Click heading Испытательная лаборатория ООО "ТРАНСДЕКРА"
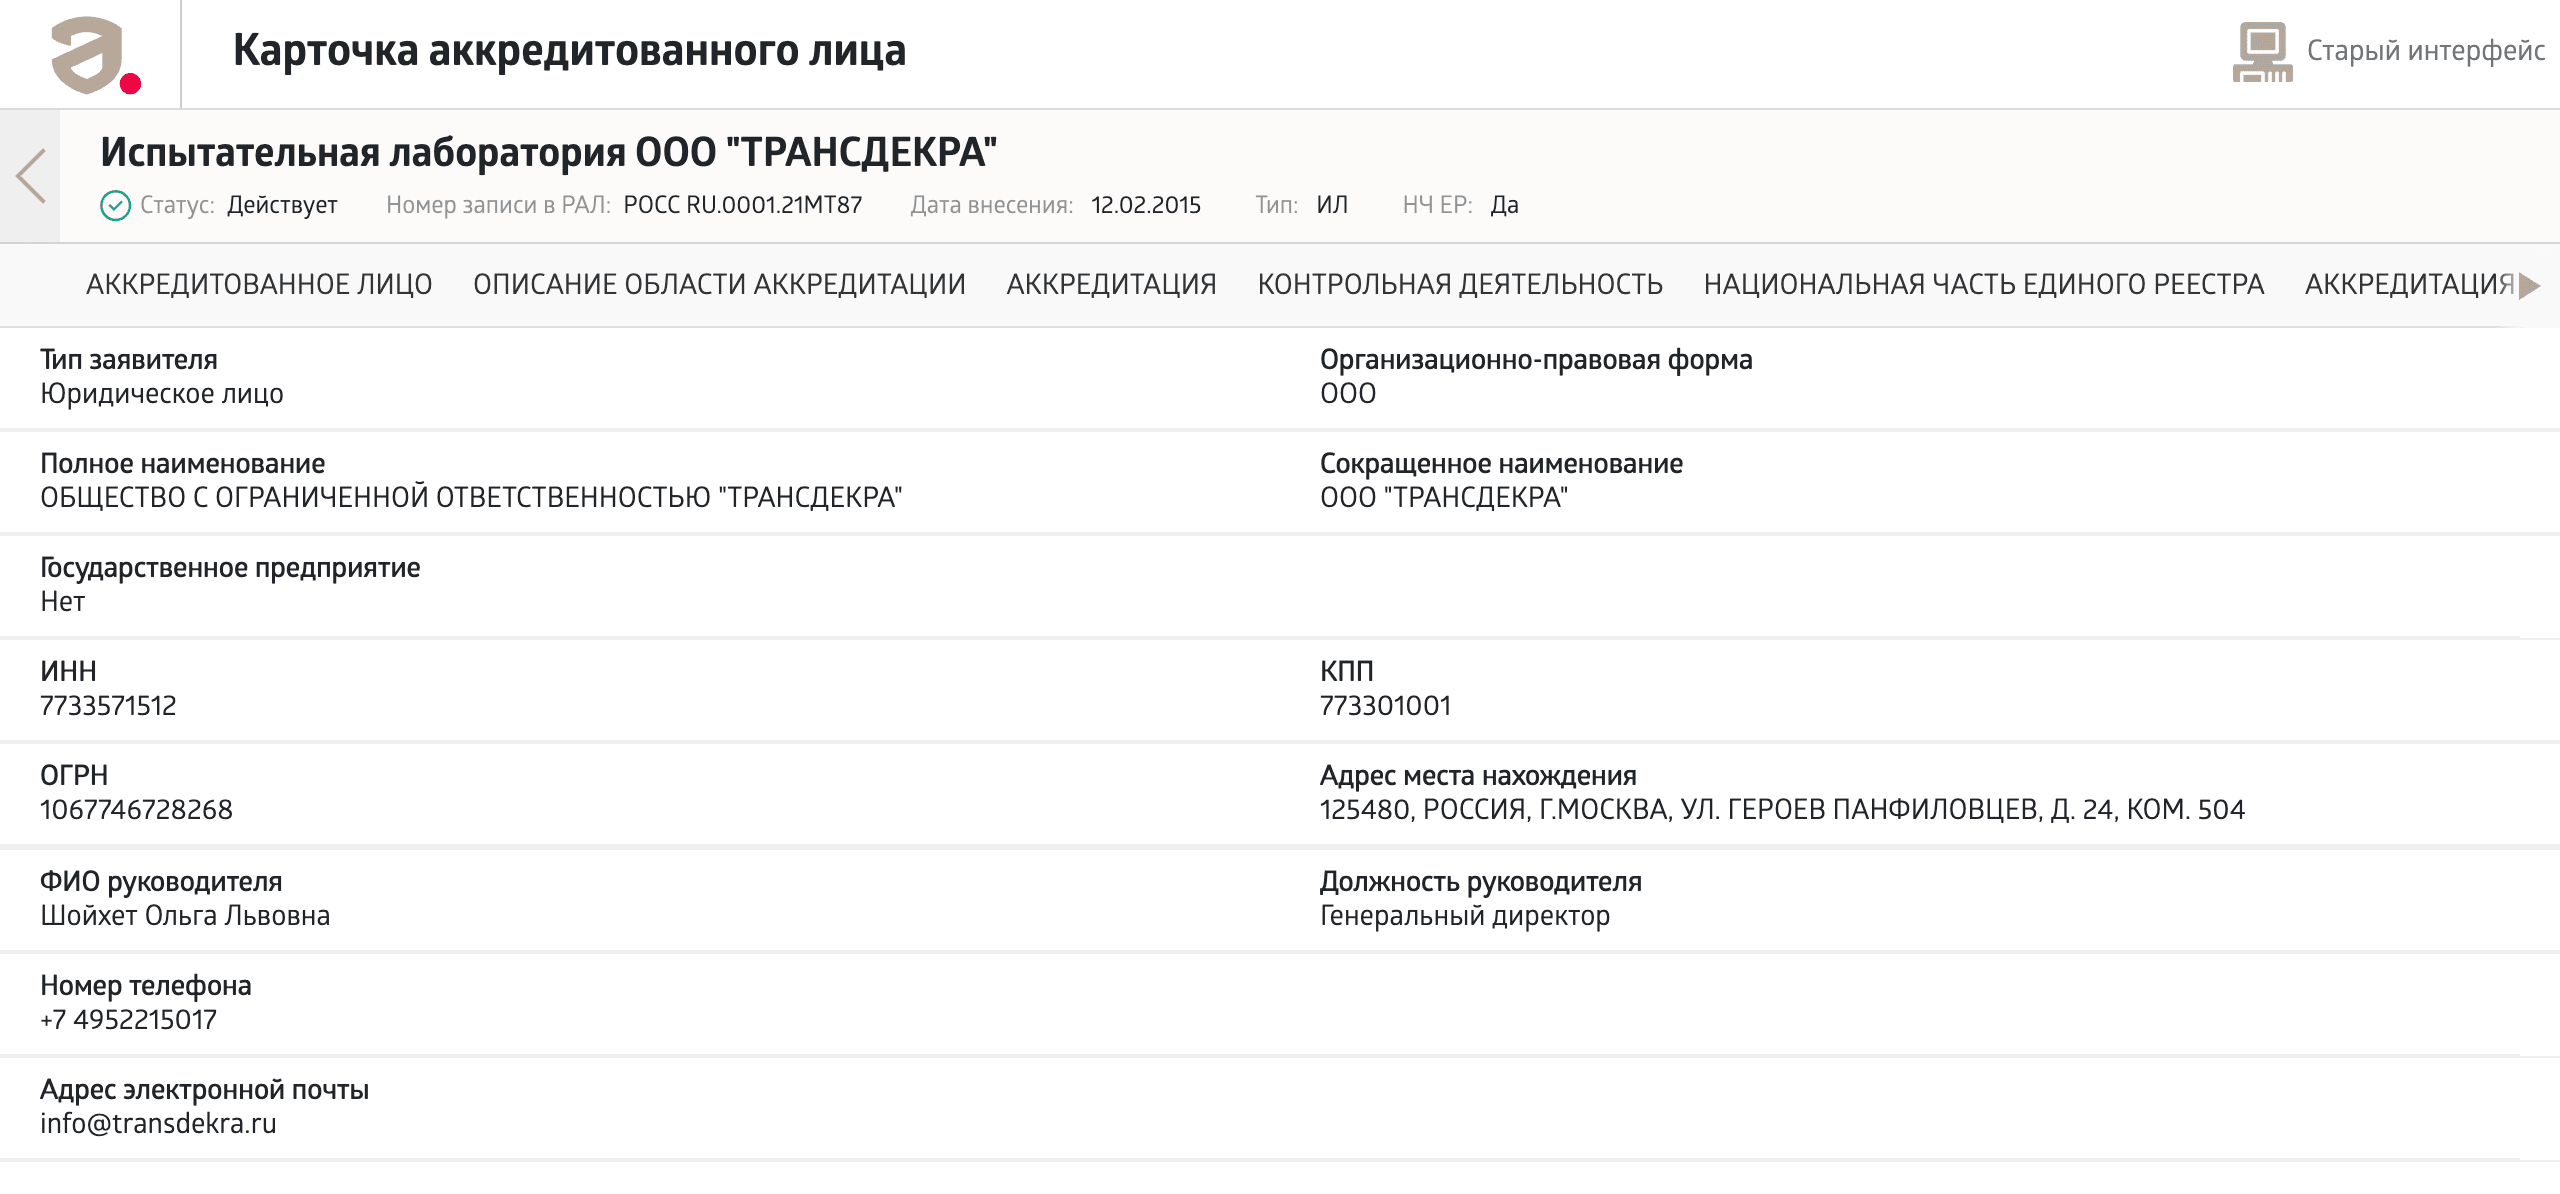Image resolution: width=2560 pixels, height=1194 pixels. coord(548,152)
